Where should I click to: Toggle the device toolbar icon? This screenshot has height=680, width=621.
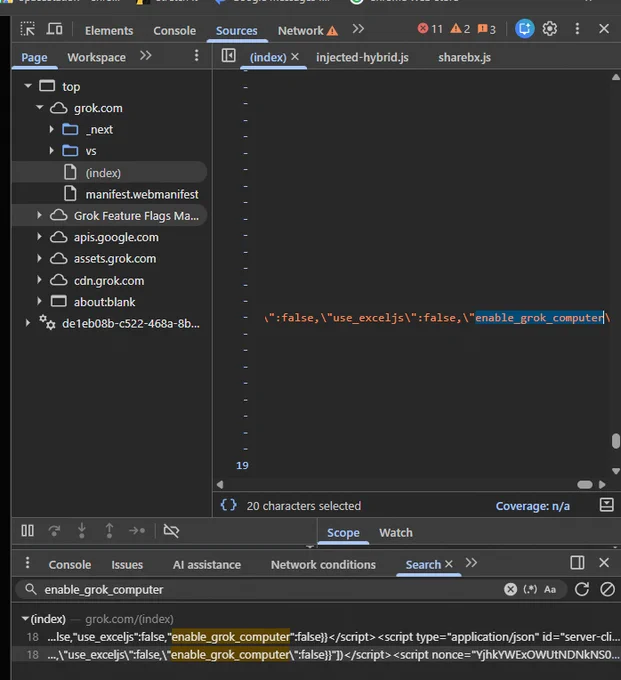click(x=54, y=29)
